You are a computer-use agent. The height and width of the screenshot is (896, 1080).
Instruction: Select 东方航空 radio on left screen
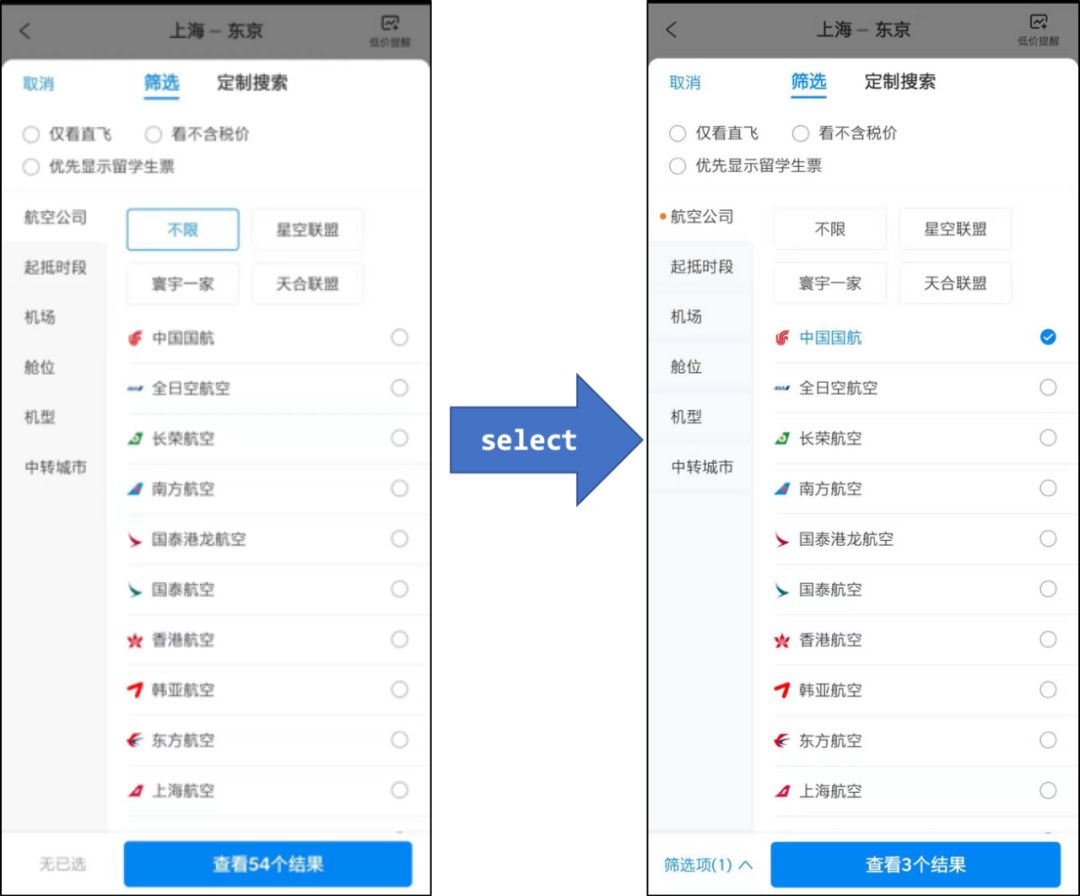399,740
